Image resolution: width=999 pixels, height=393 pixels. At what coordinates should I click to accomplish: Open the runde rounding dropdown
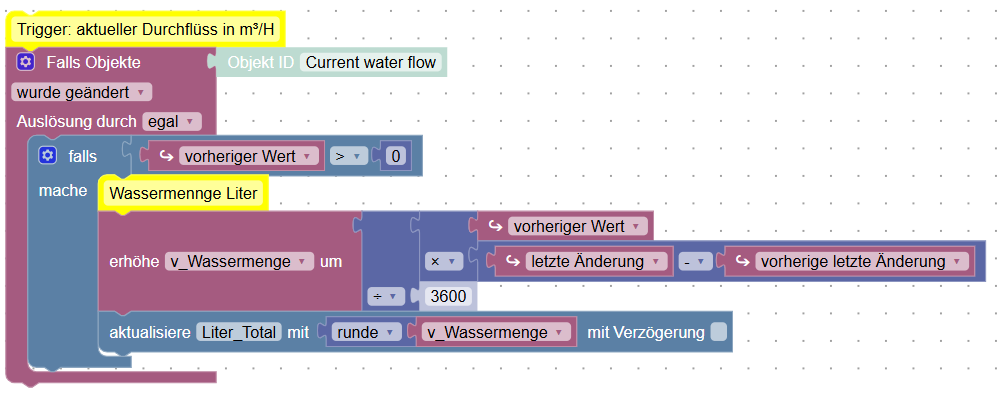(x=366, y=332)
